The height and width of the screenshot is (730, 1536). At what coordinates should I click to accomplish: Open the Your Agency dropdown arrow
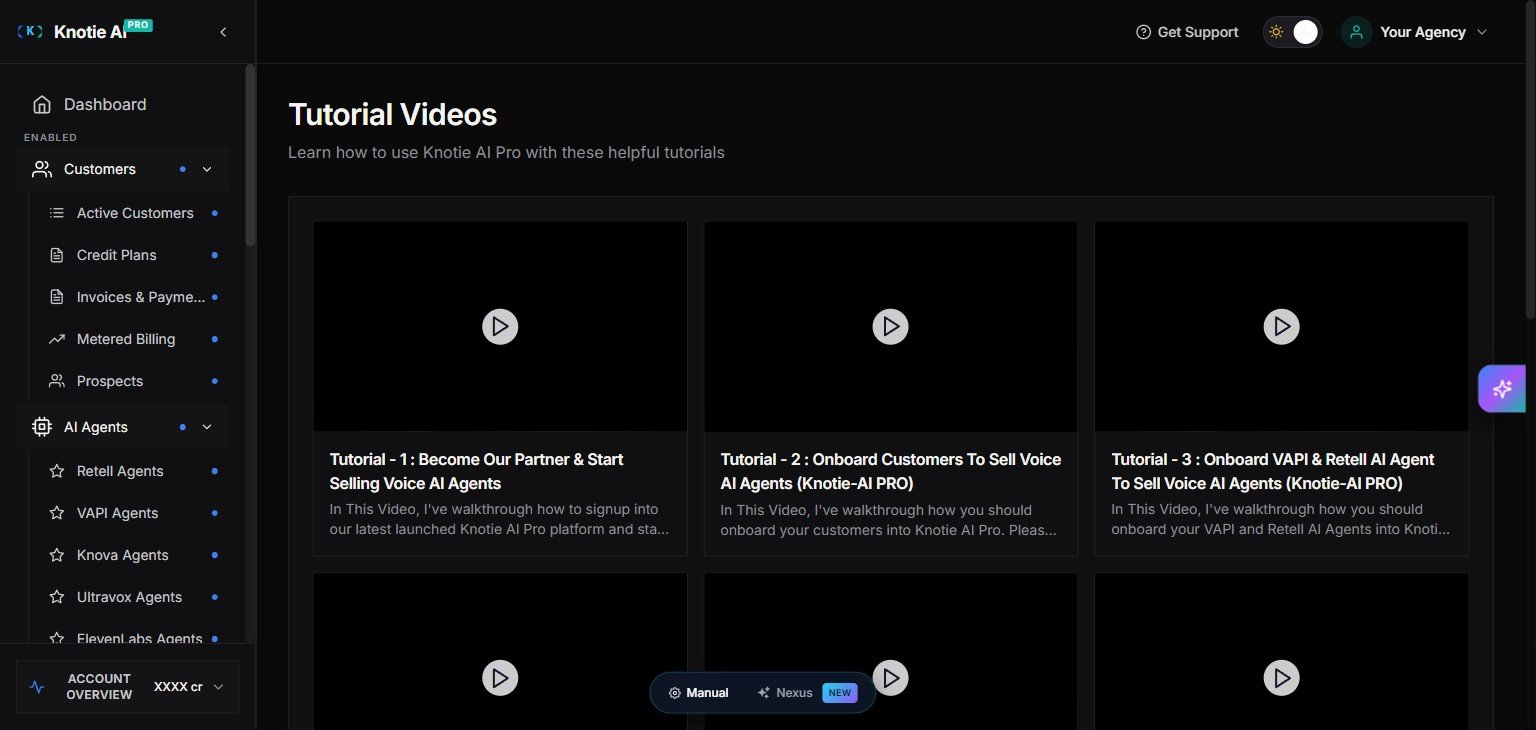[1482, 32]
